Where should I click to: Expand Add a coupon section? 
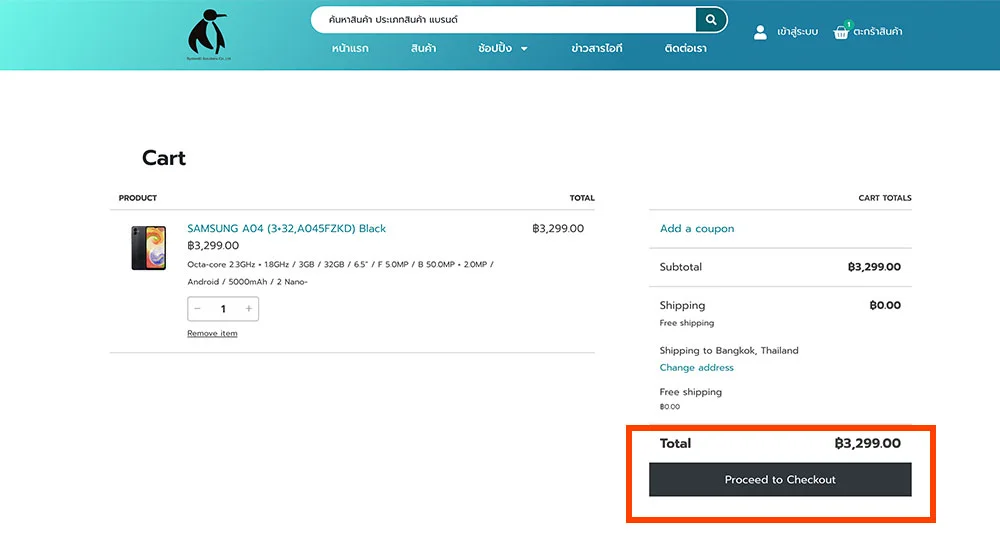click(696, 228)
